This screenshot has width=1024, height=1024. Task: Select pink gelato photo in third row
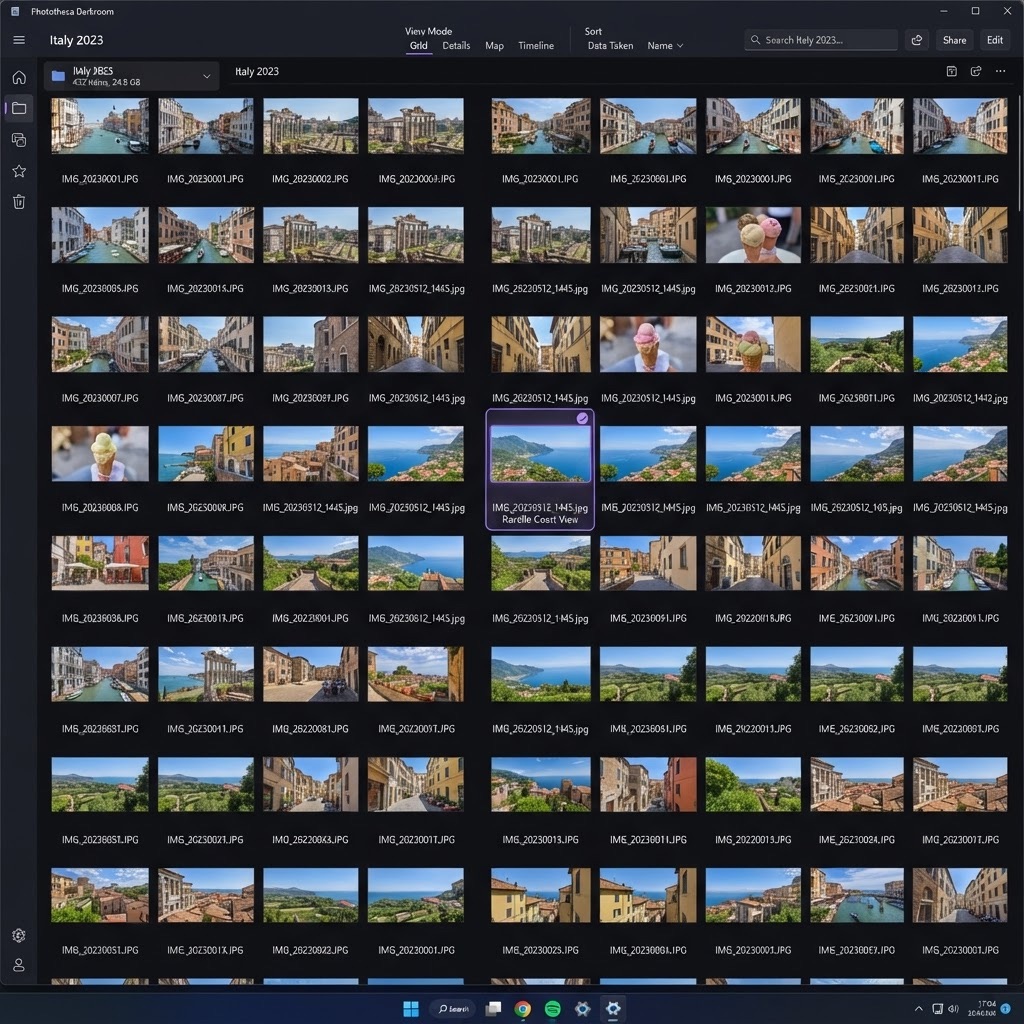[648, 344]
